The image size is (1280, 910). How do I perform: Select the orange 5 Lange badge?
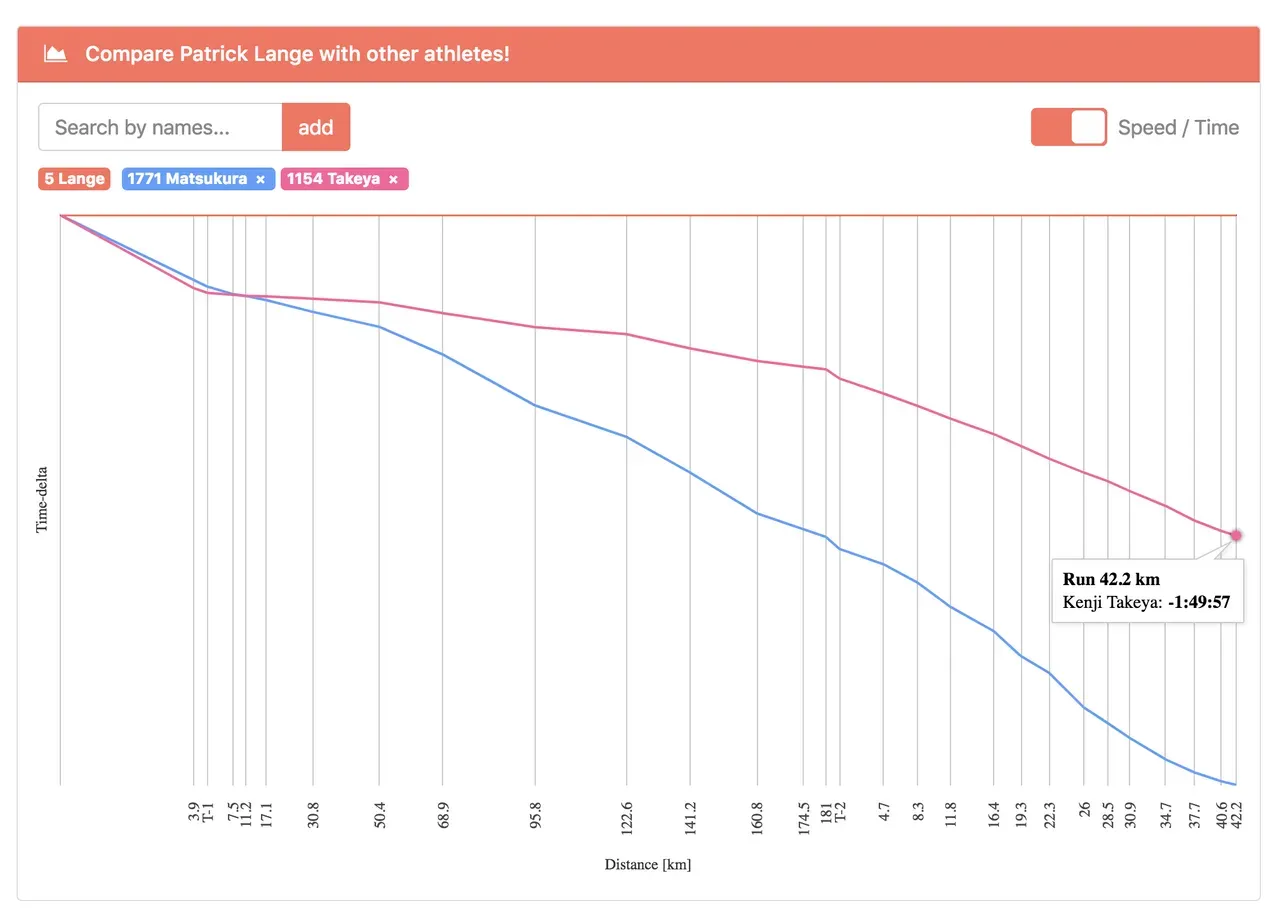click(73, 179)
